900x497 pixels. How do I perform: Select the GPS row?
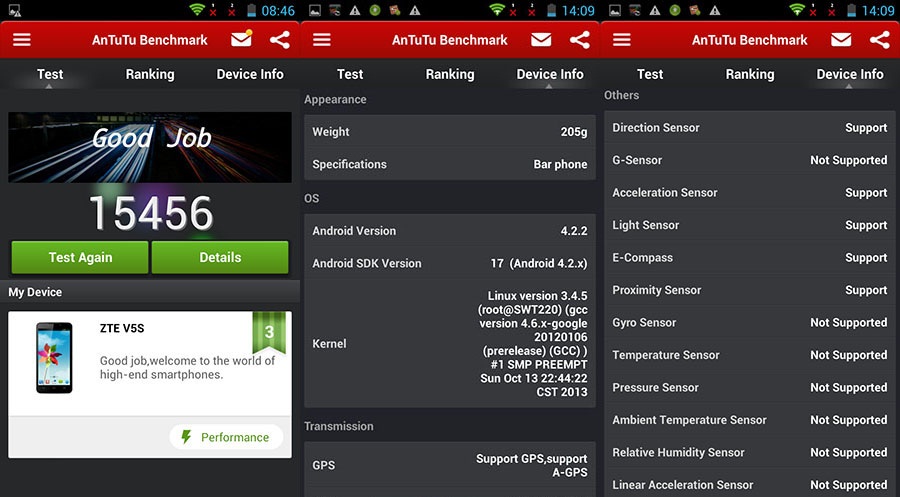tap(450, 465)
